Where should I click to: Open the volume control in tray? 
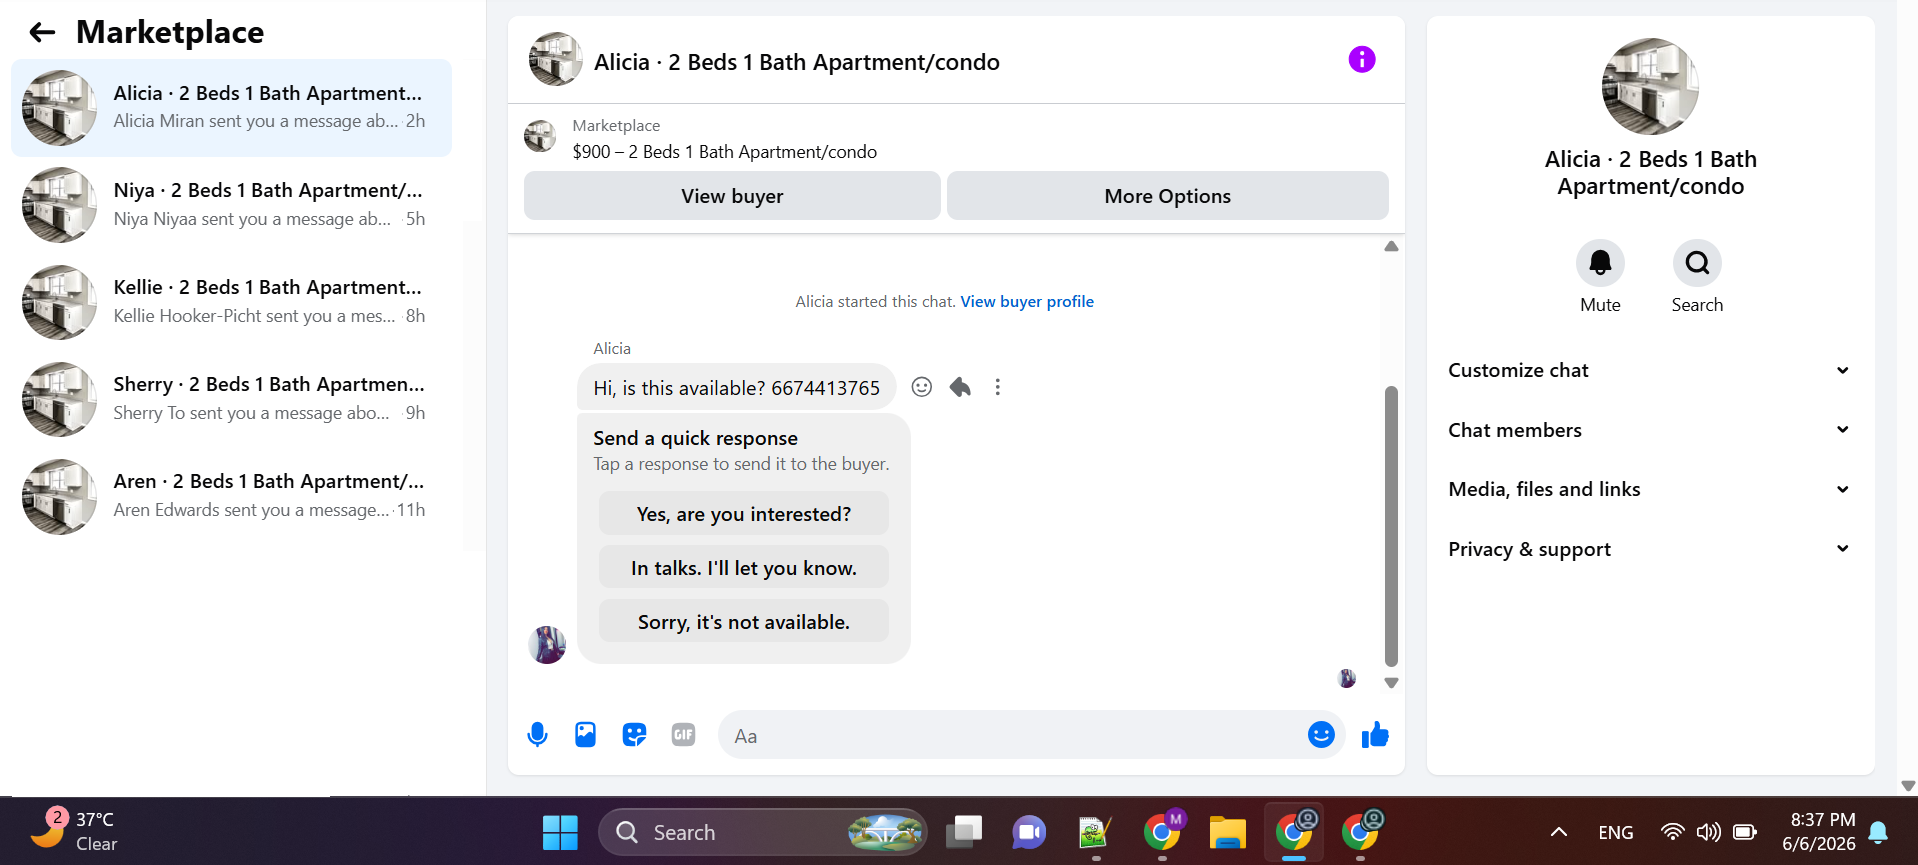(1708, 832)
